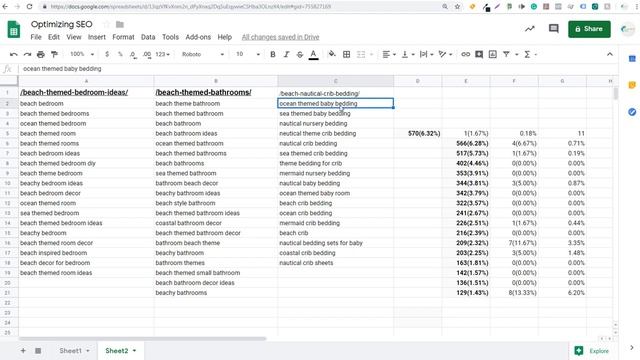Screen dimensions: 640x360
Task: Open the number format 123 dropdown
Action: pyautogui.click(x=162, y=54)
